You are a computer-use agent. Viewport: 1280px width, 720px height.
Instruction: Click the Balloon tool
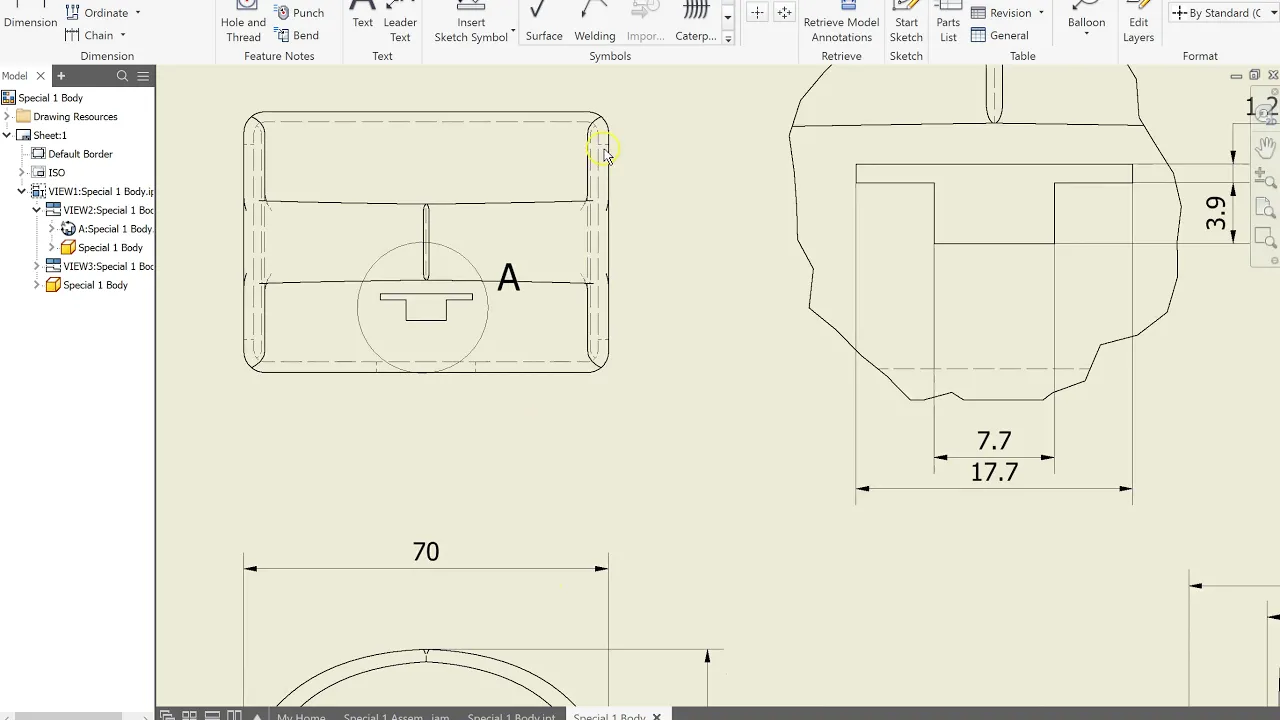[x=1086, y=14]
